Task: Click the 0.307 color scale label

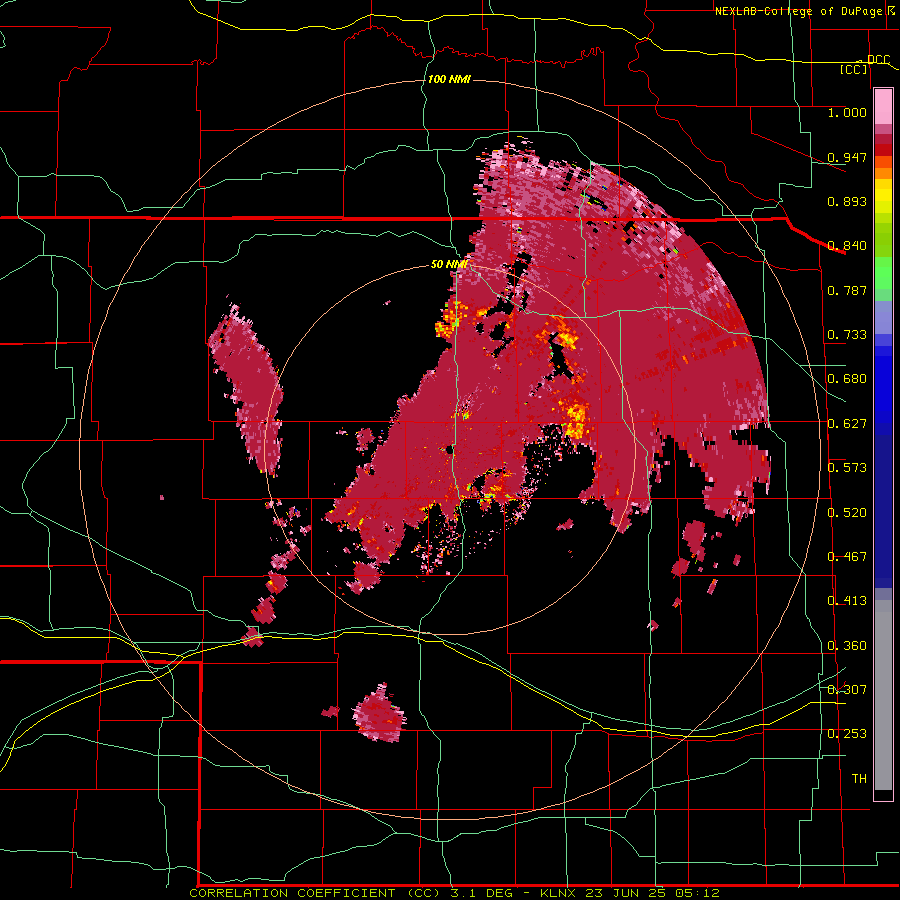Action: point(847,690)
